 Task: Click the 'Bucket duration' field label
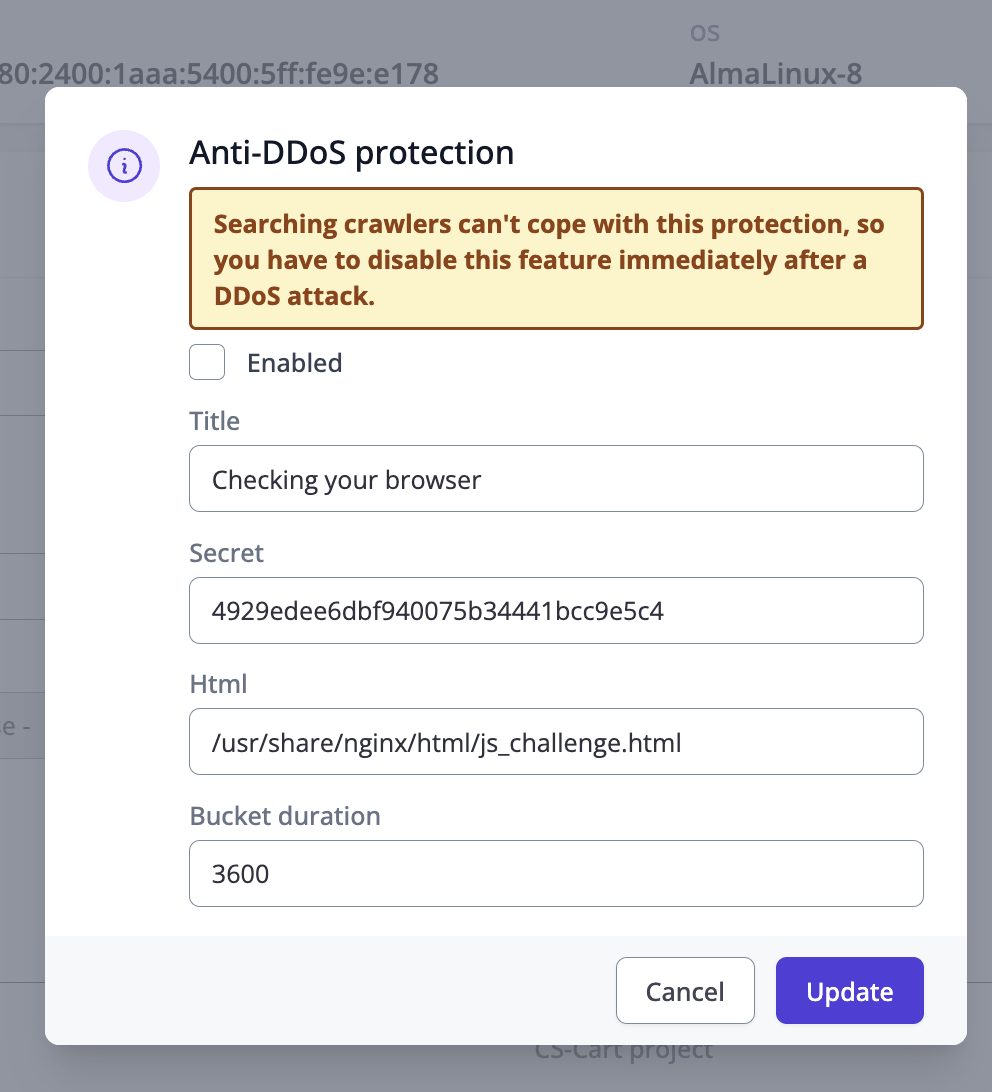click(x=285, y=816)
